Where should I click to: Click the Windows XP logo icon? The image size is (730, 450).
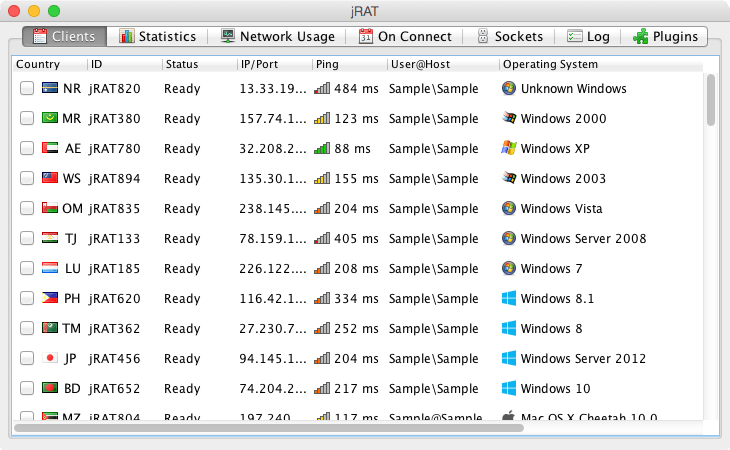click(x=509, y=149)
